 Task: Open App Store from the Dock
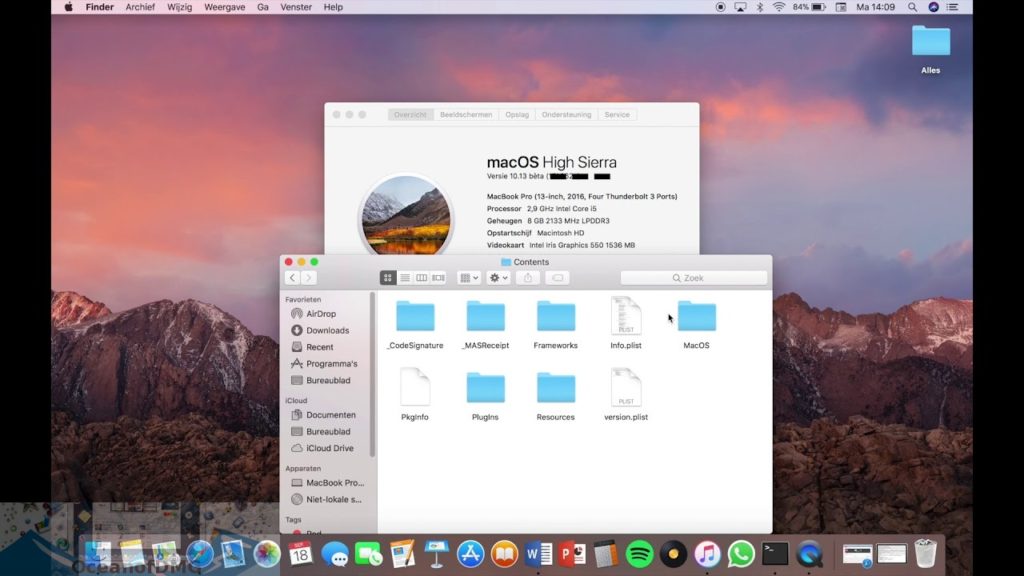[470, 554]
